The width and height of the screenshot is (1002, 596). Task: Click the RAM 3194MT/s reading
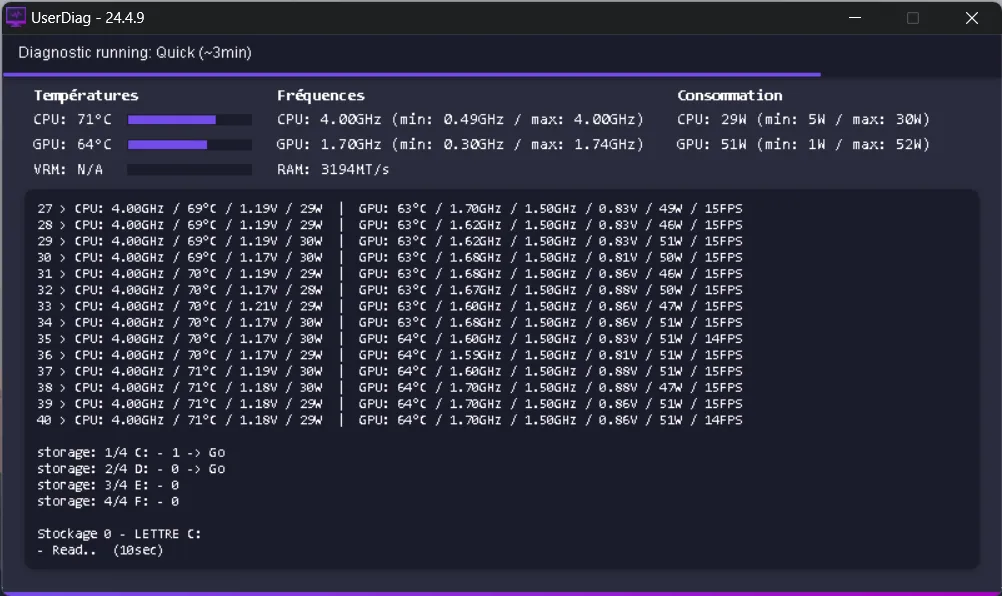[333, 170]
